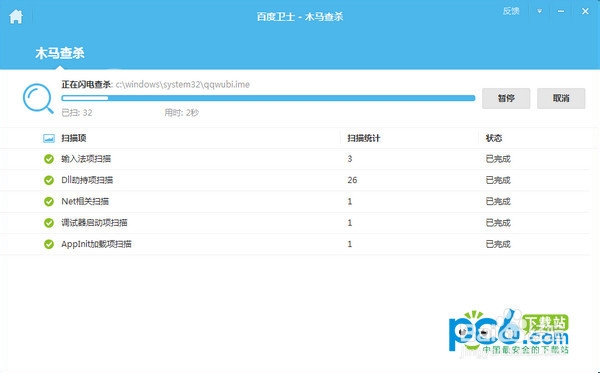Click the 百度卫士 - 木马查杀 window title

pos(300,17)
